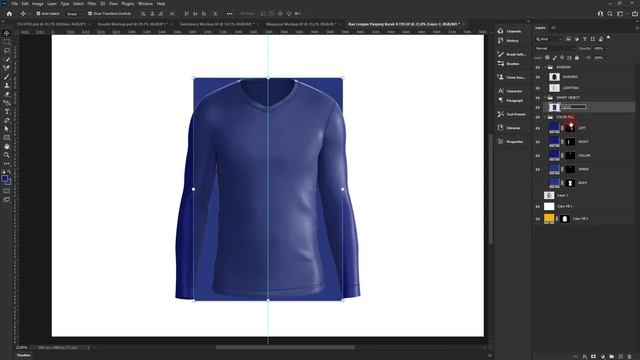Image resolution: width=640 pixels, height=360 pixels.
Task: Open the Normal blend mode dropdown
Action: [555, 49]
